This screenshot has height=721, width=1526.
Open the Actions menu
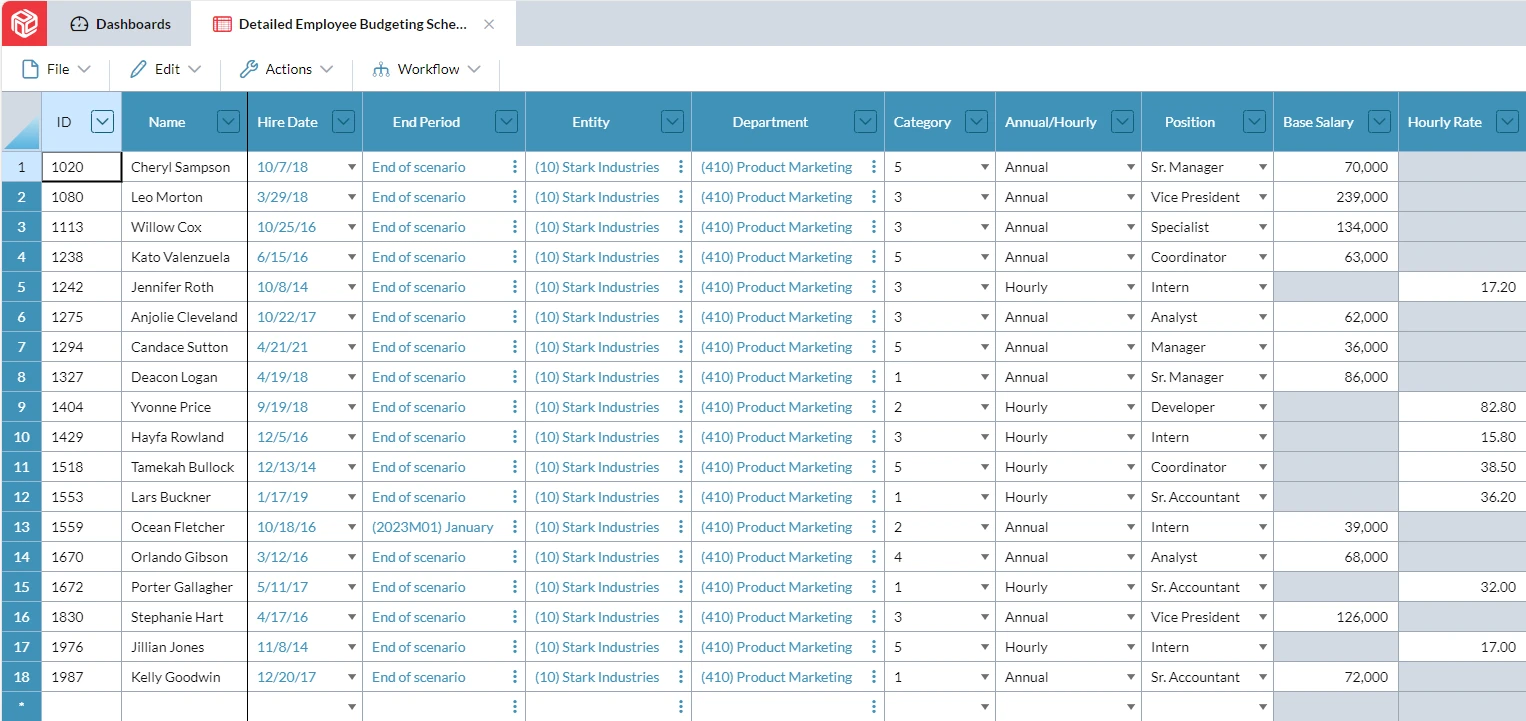click(x=287, y=69)
